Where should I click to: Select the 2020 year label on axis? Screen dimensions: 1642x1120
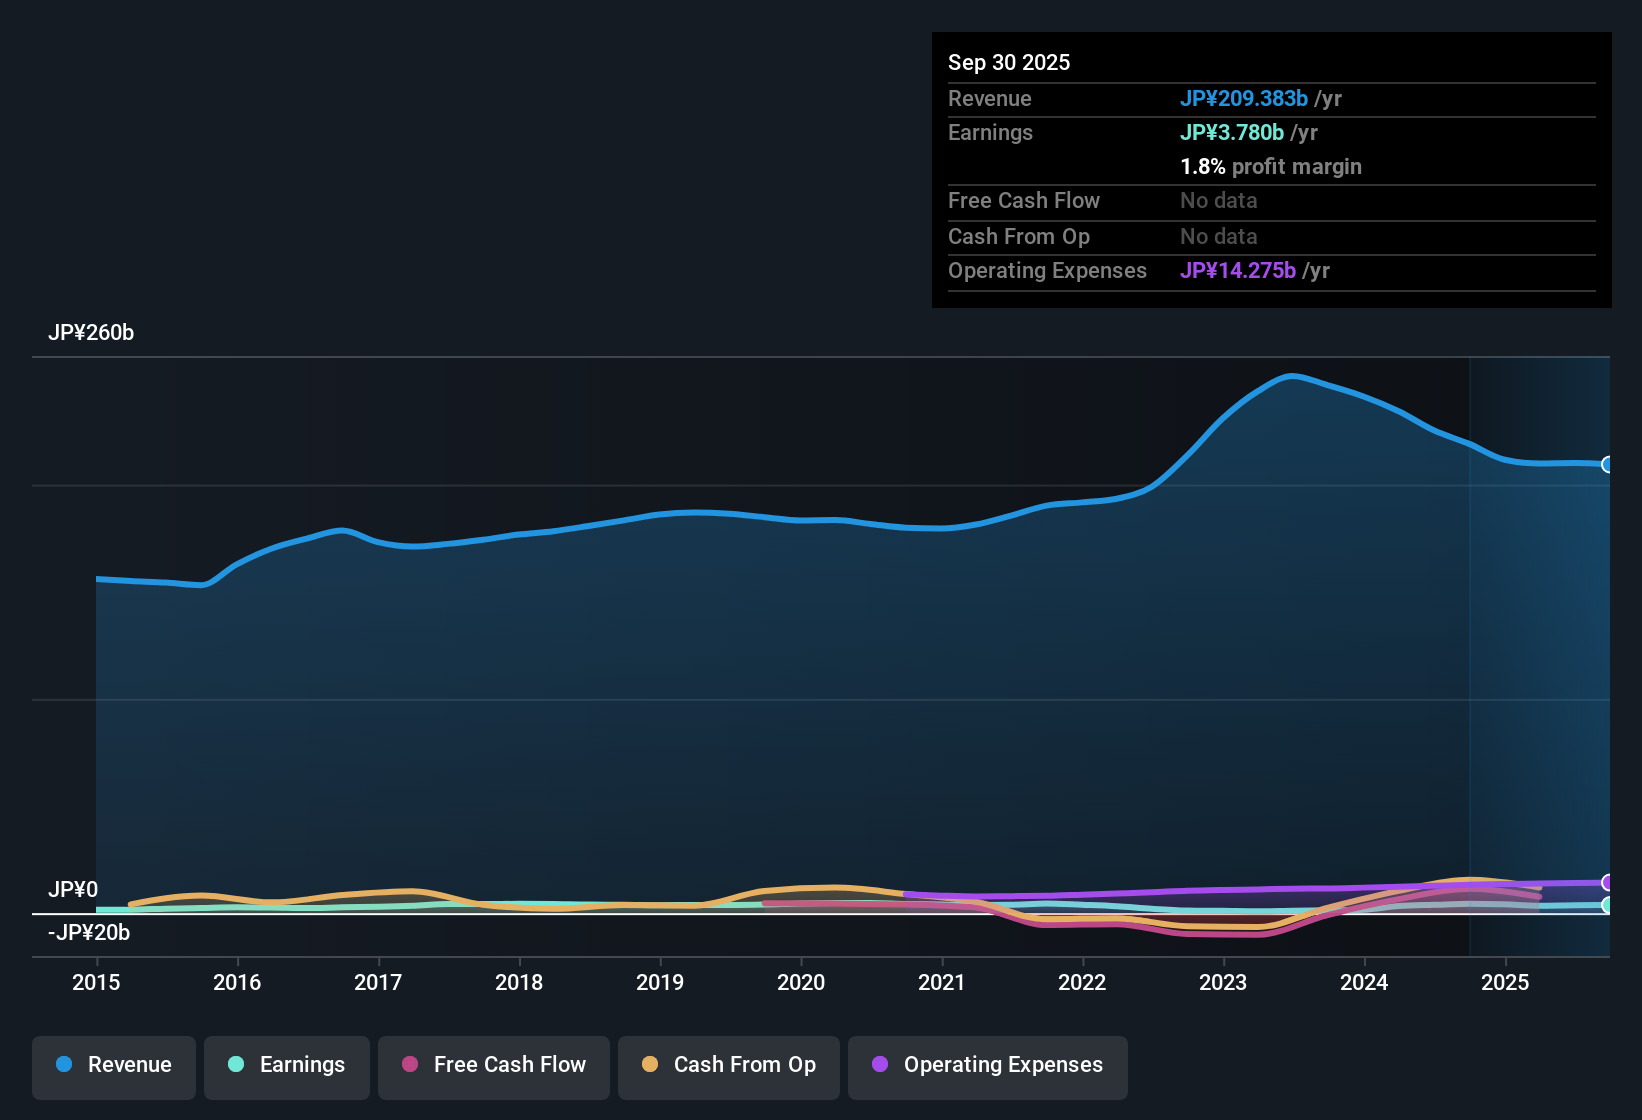click(801, 983)
